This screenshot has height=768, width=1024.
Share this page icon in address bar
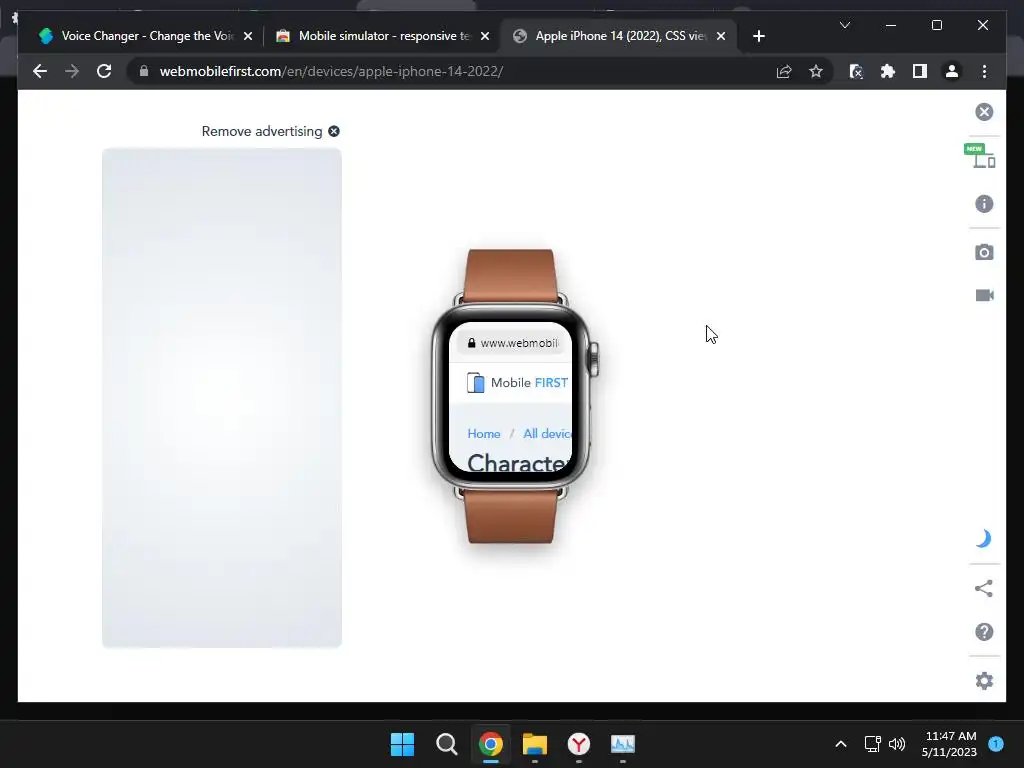[784, 71]
